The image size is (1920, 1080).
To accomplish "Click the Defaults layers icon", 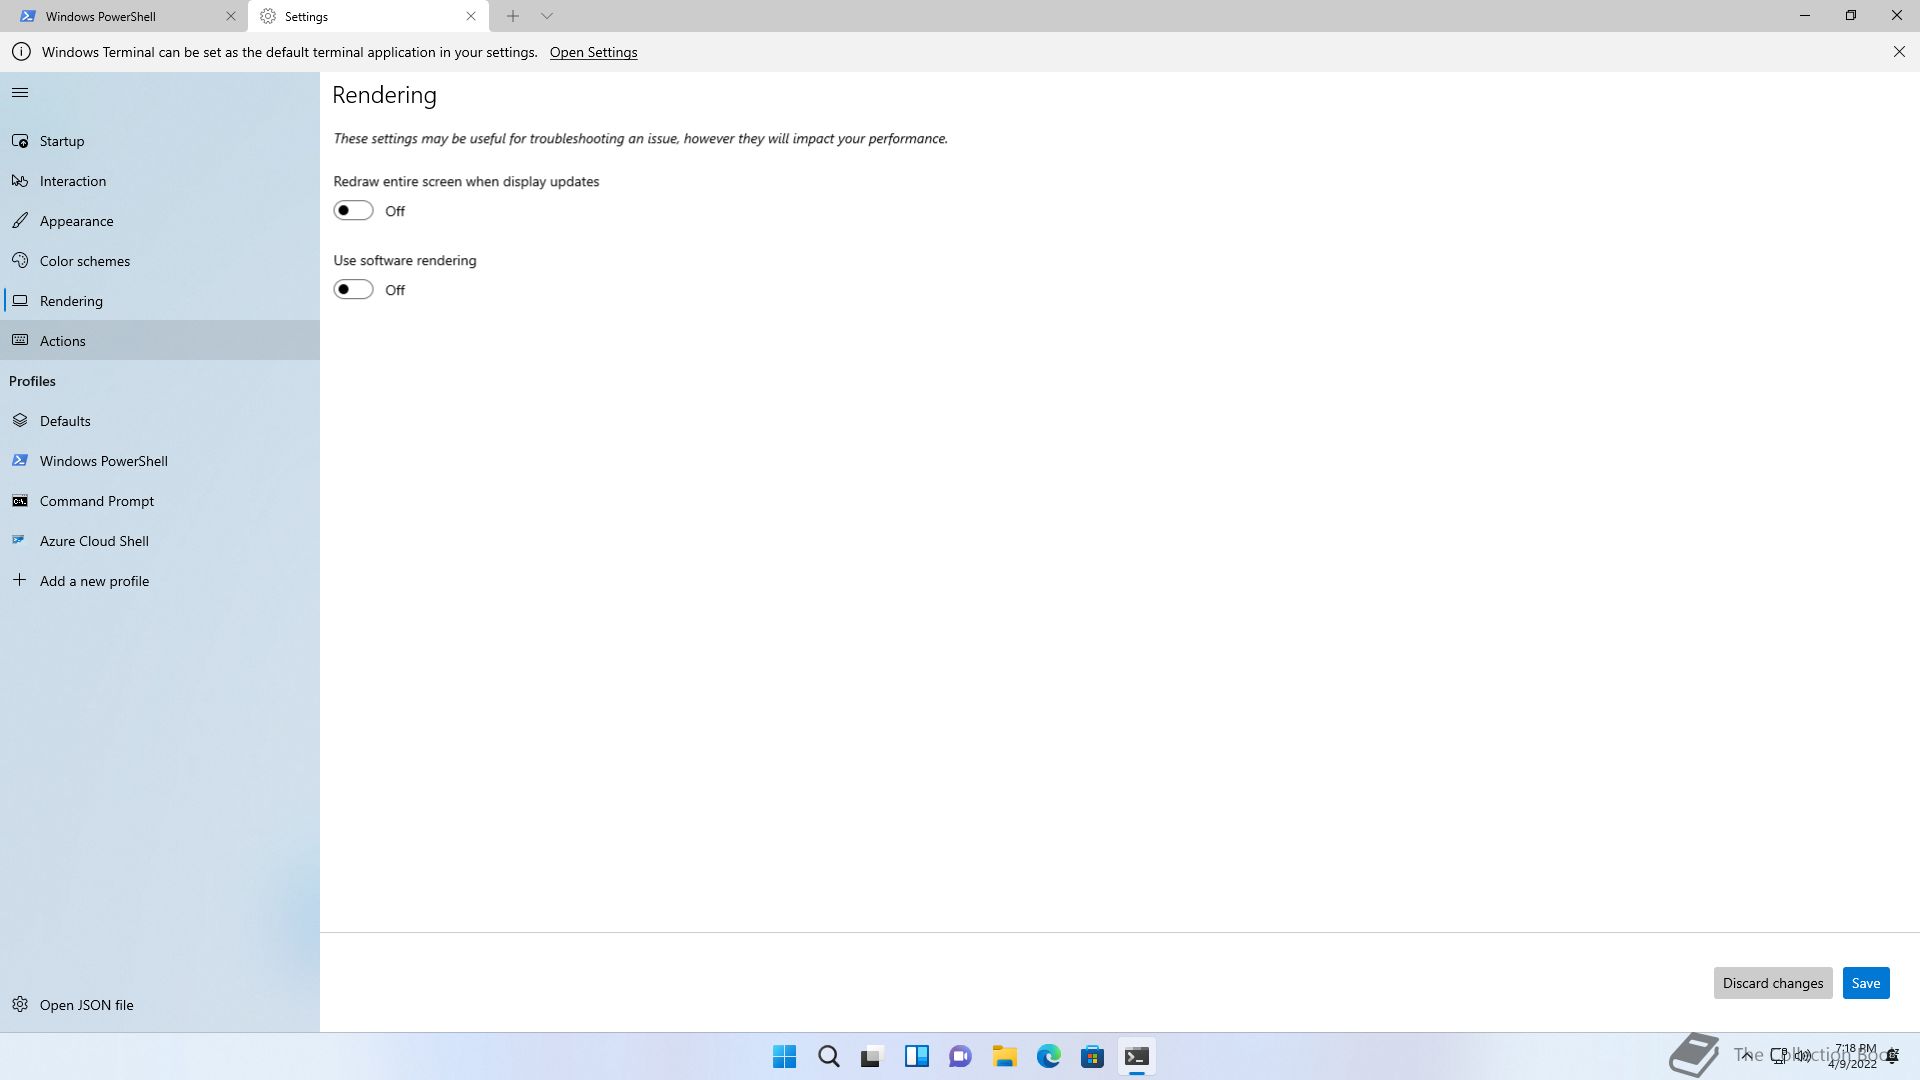I will [x=20, y=420].
